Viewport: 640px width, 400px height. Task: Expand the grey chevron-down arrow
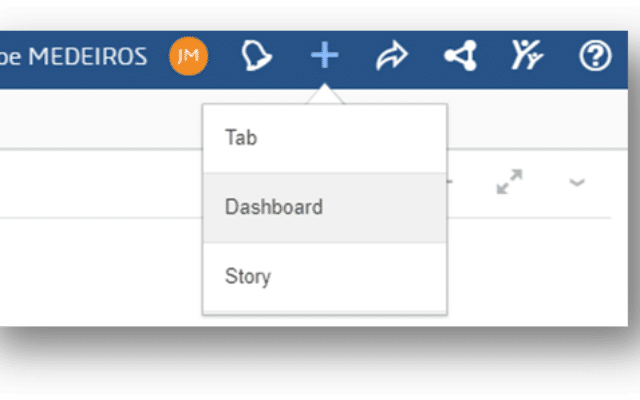tap(577, 182)
